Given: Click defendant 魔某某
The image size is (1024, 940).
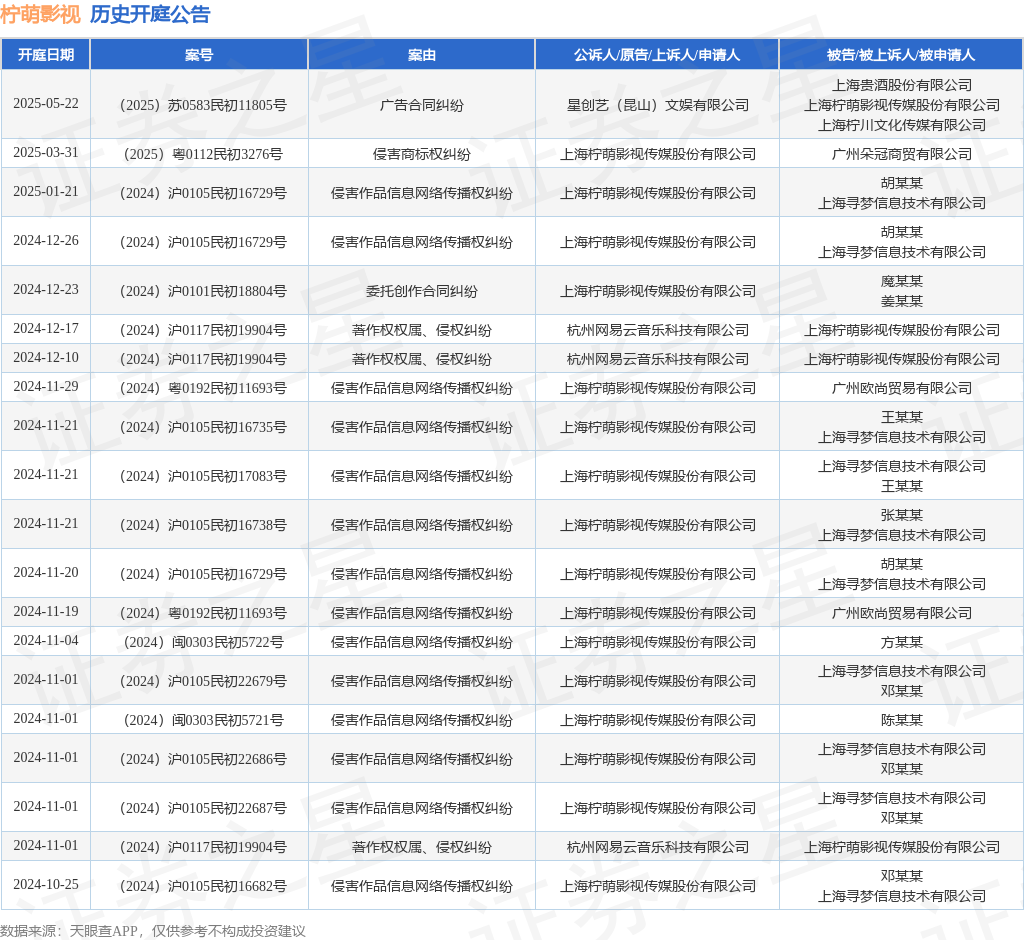Looking at the screenshot, I should coord(902,282).
